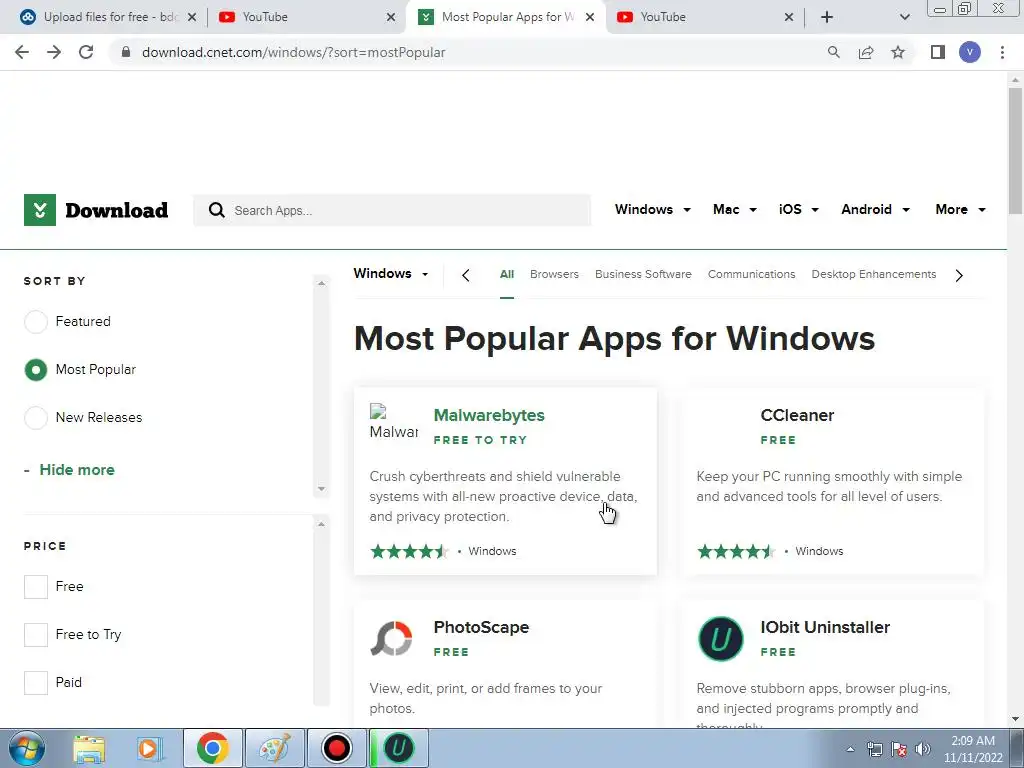Viewport: 1024px width, 768px height.
Task: Click the broken Malwarebytes image icon
Action: point(394,422)
